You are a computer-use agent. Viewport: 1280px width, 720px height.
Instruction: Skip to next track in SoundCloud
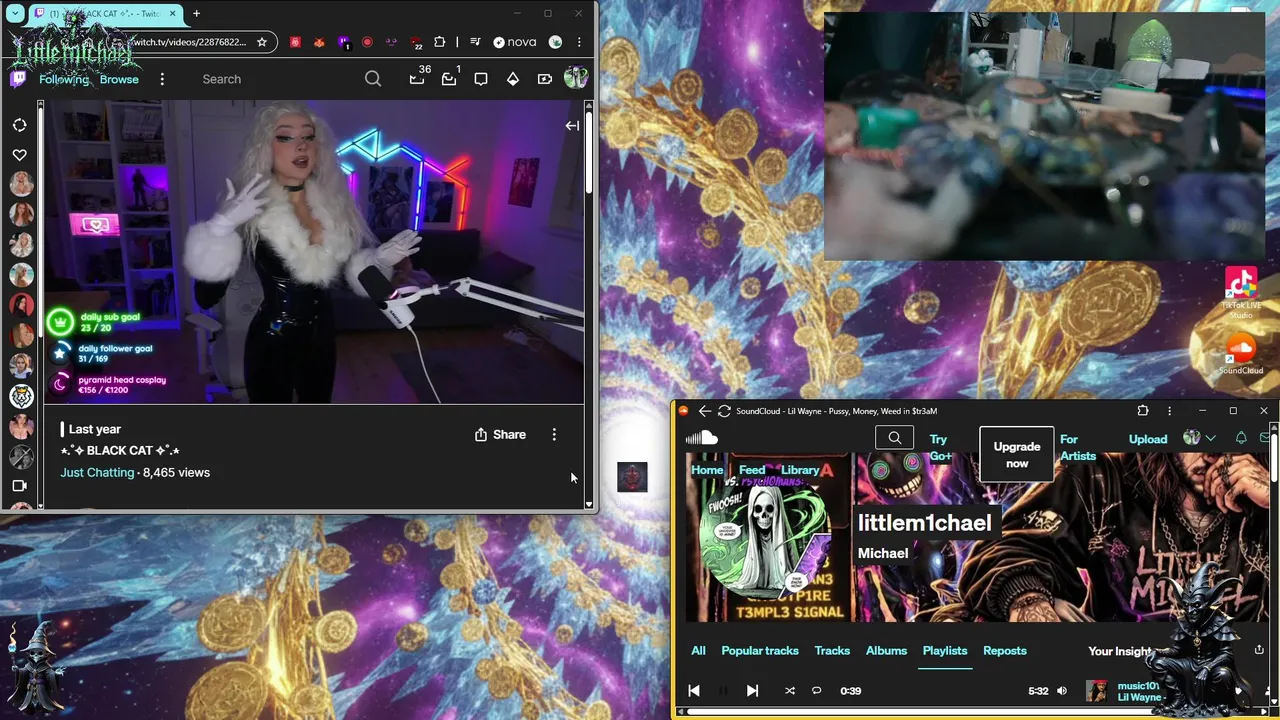click(x=752, y=691)
